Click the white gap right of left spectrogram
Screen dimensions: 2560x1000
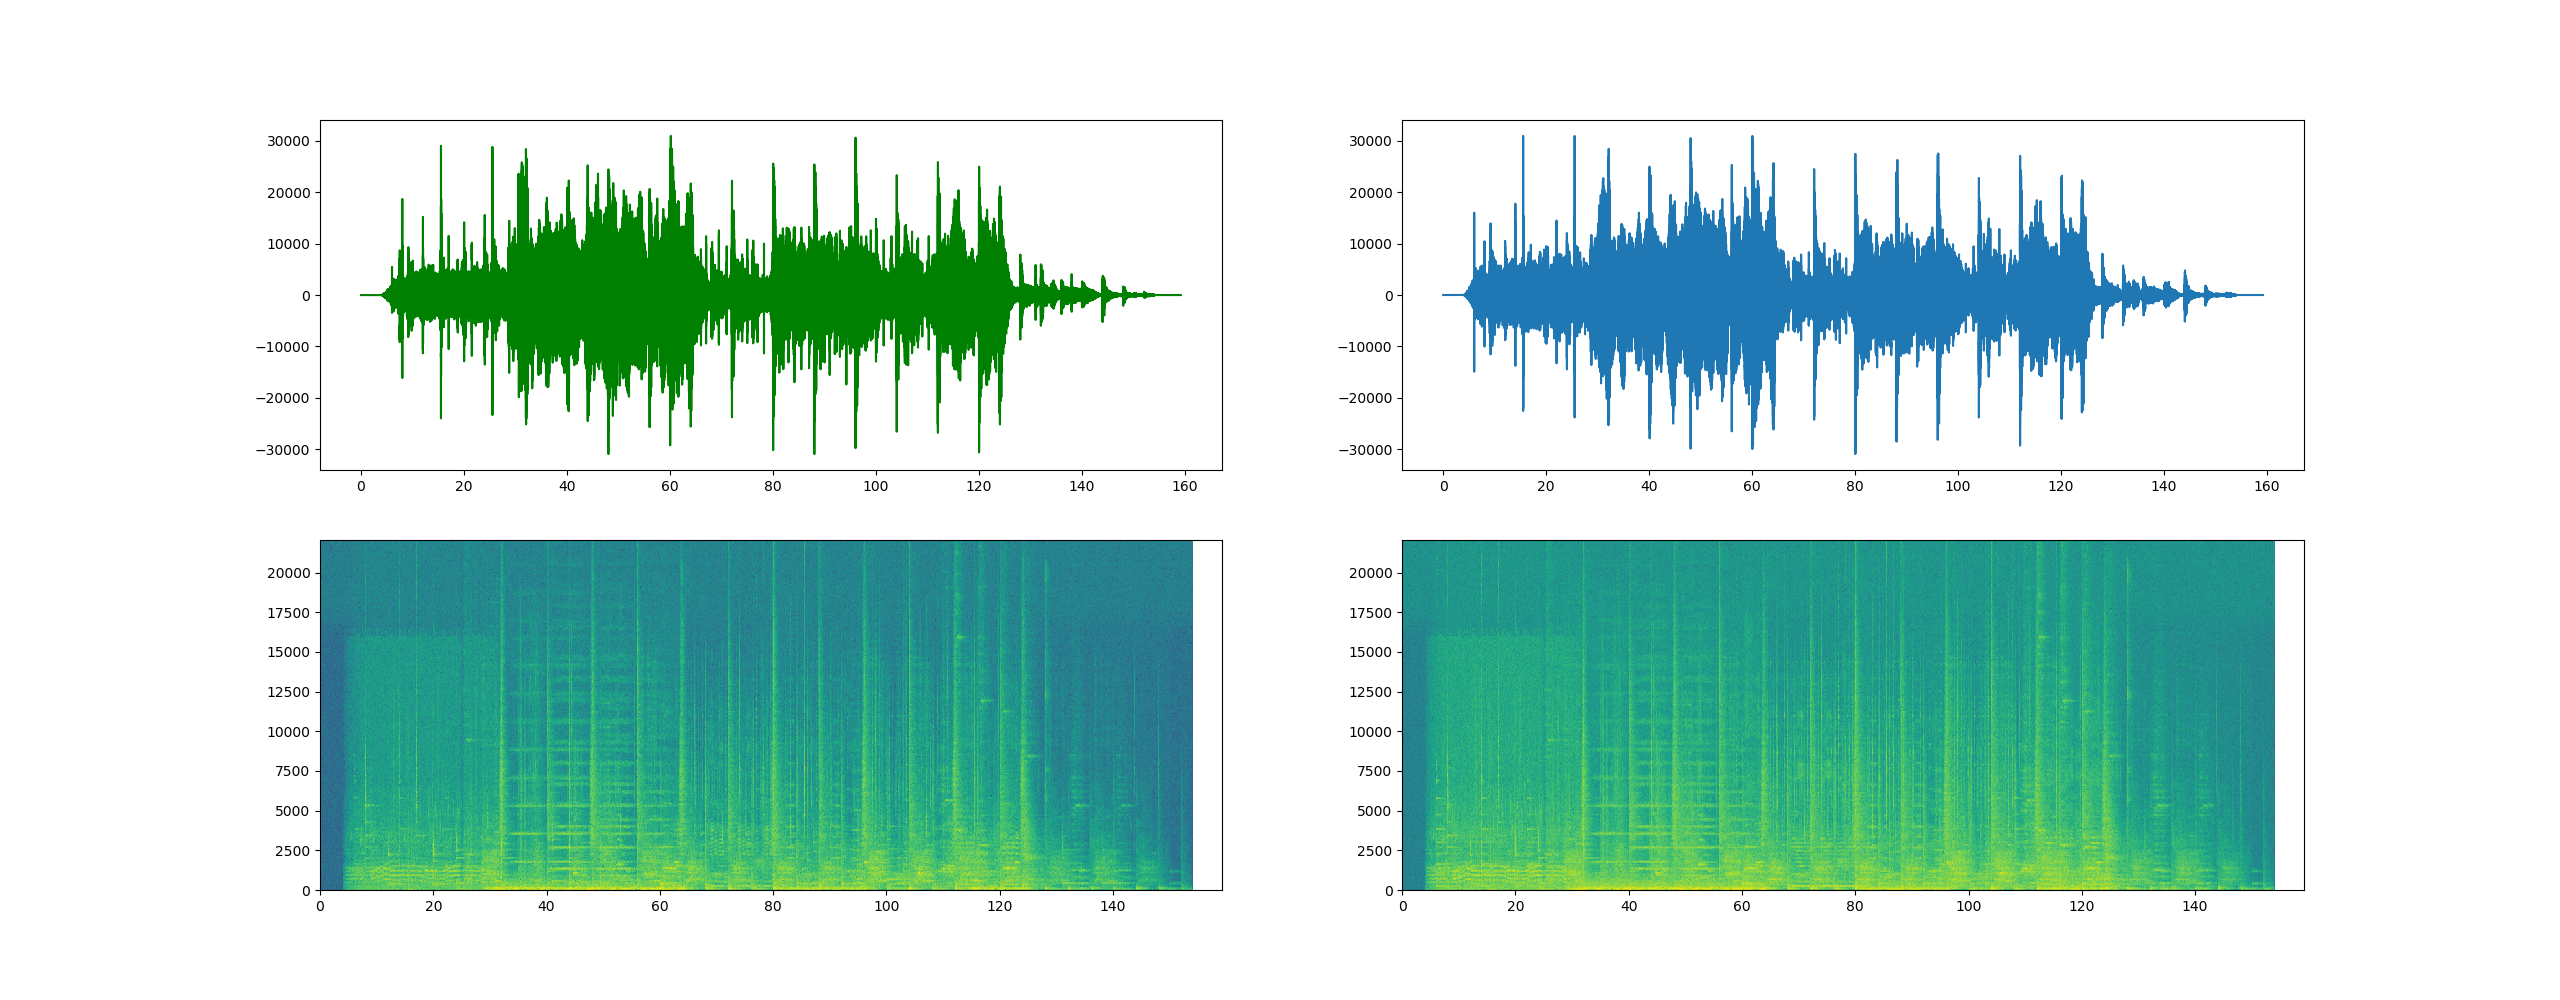[1207, 715]
